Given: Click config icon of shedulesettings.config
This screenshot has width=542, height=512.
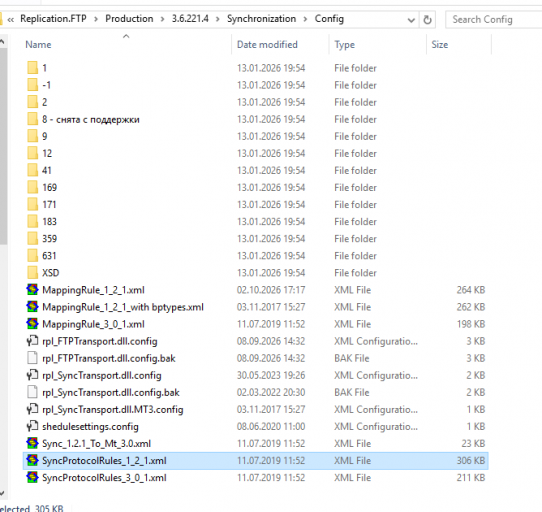Looking at the screenshot, I should pyautogui.click(x=32, y=426).
